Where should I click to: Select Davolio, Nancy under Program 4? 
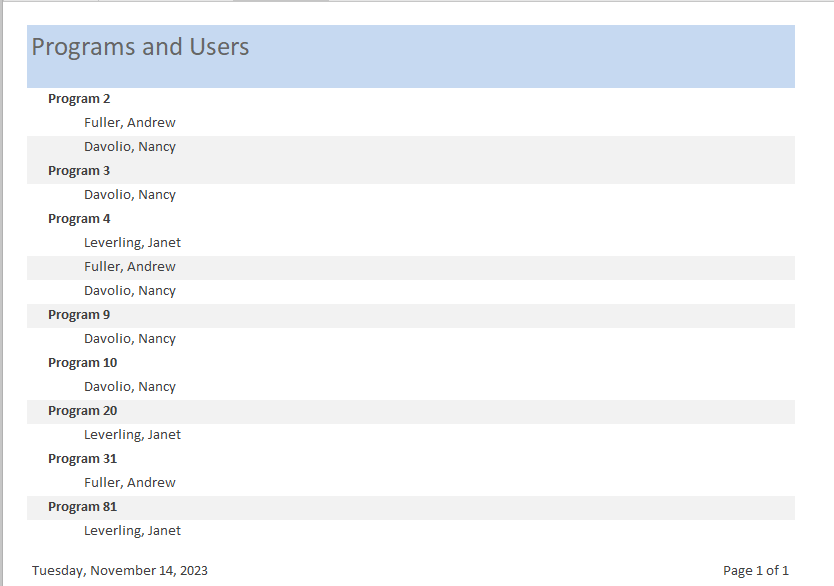tap(130, 291)
